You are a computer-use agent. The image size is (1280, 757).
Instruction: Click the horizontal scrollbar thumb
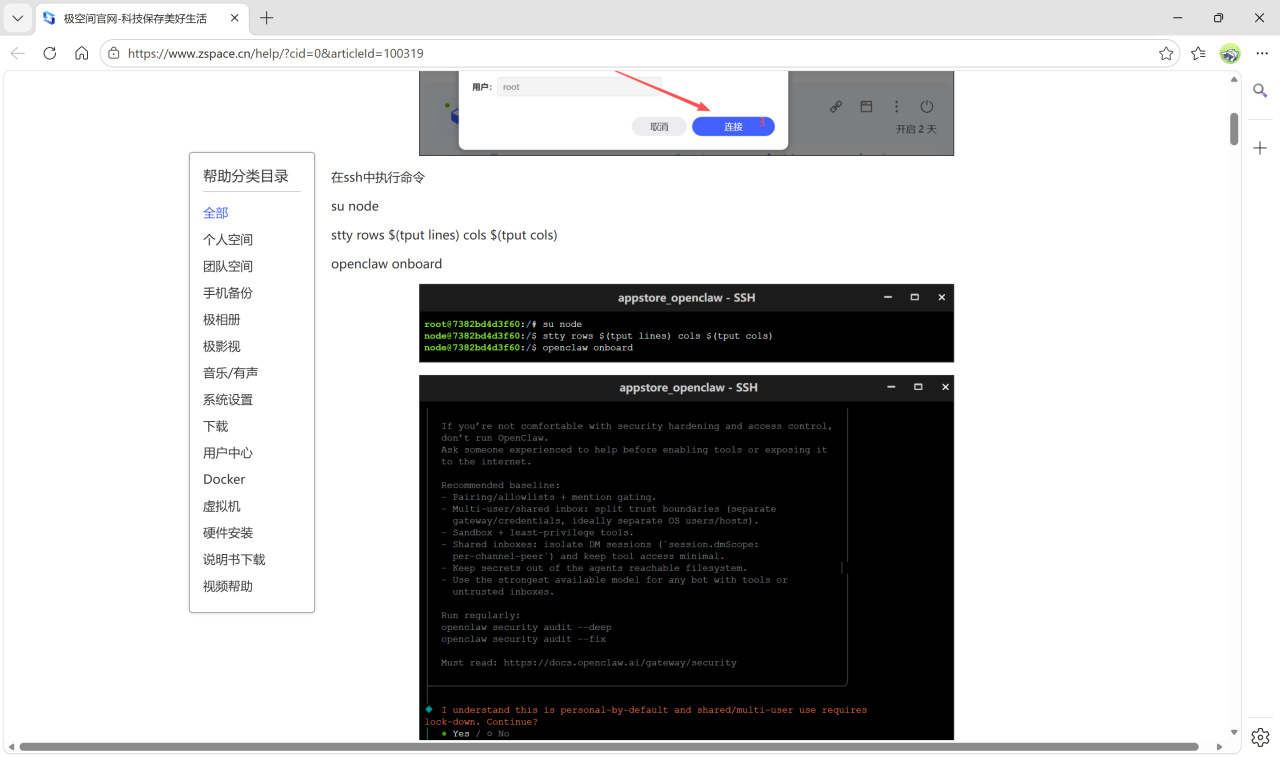click(608, 747)
